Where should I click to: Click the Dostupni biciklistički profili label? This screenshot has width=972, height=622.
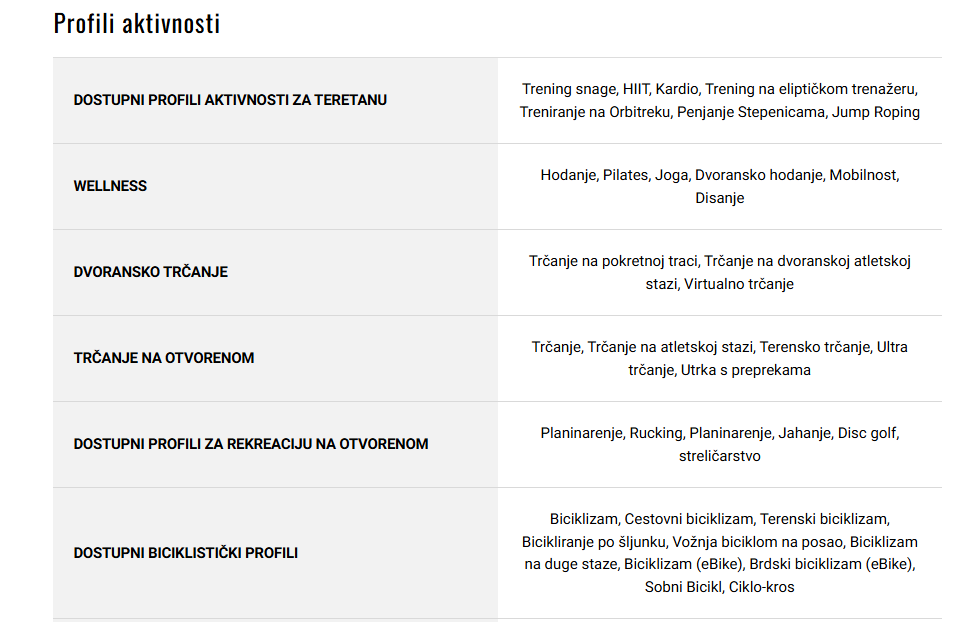tap(186, 553)
